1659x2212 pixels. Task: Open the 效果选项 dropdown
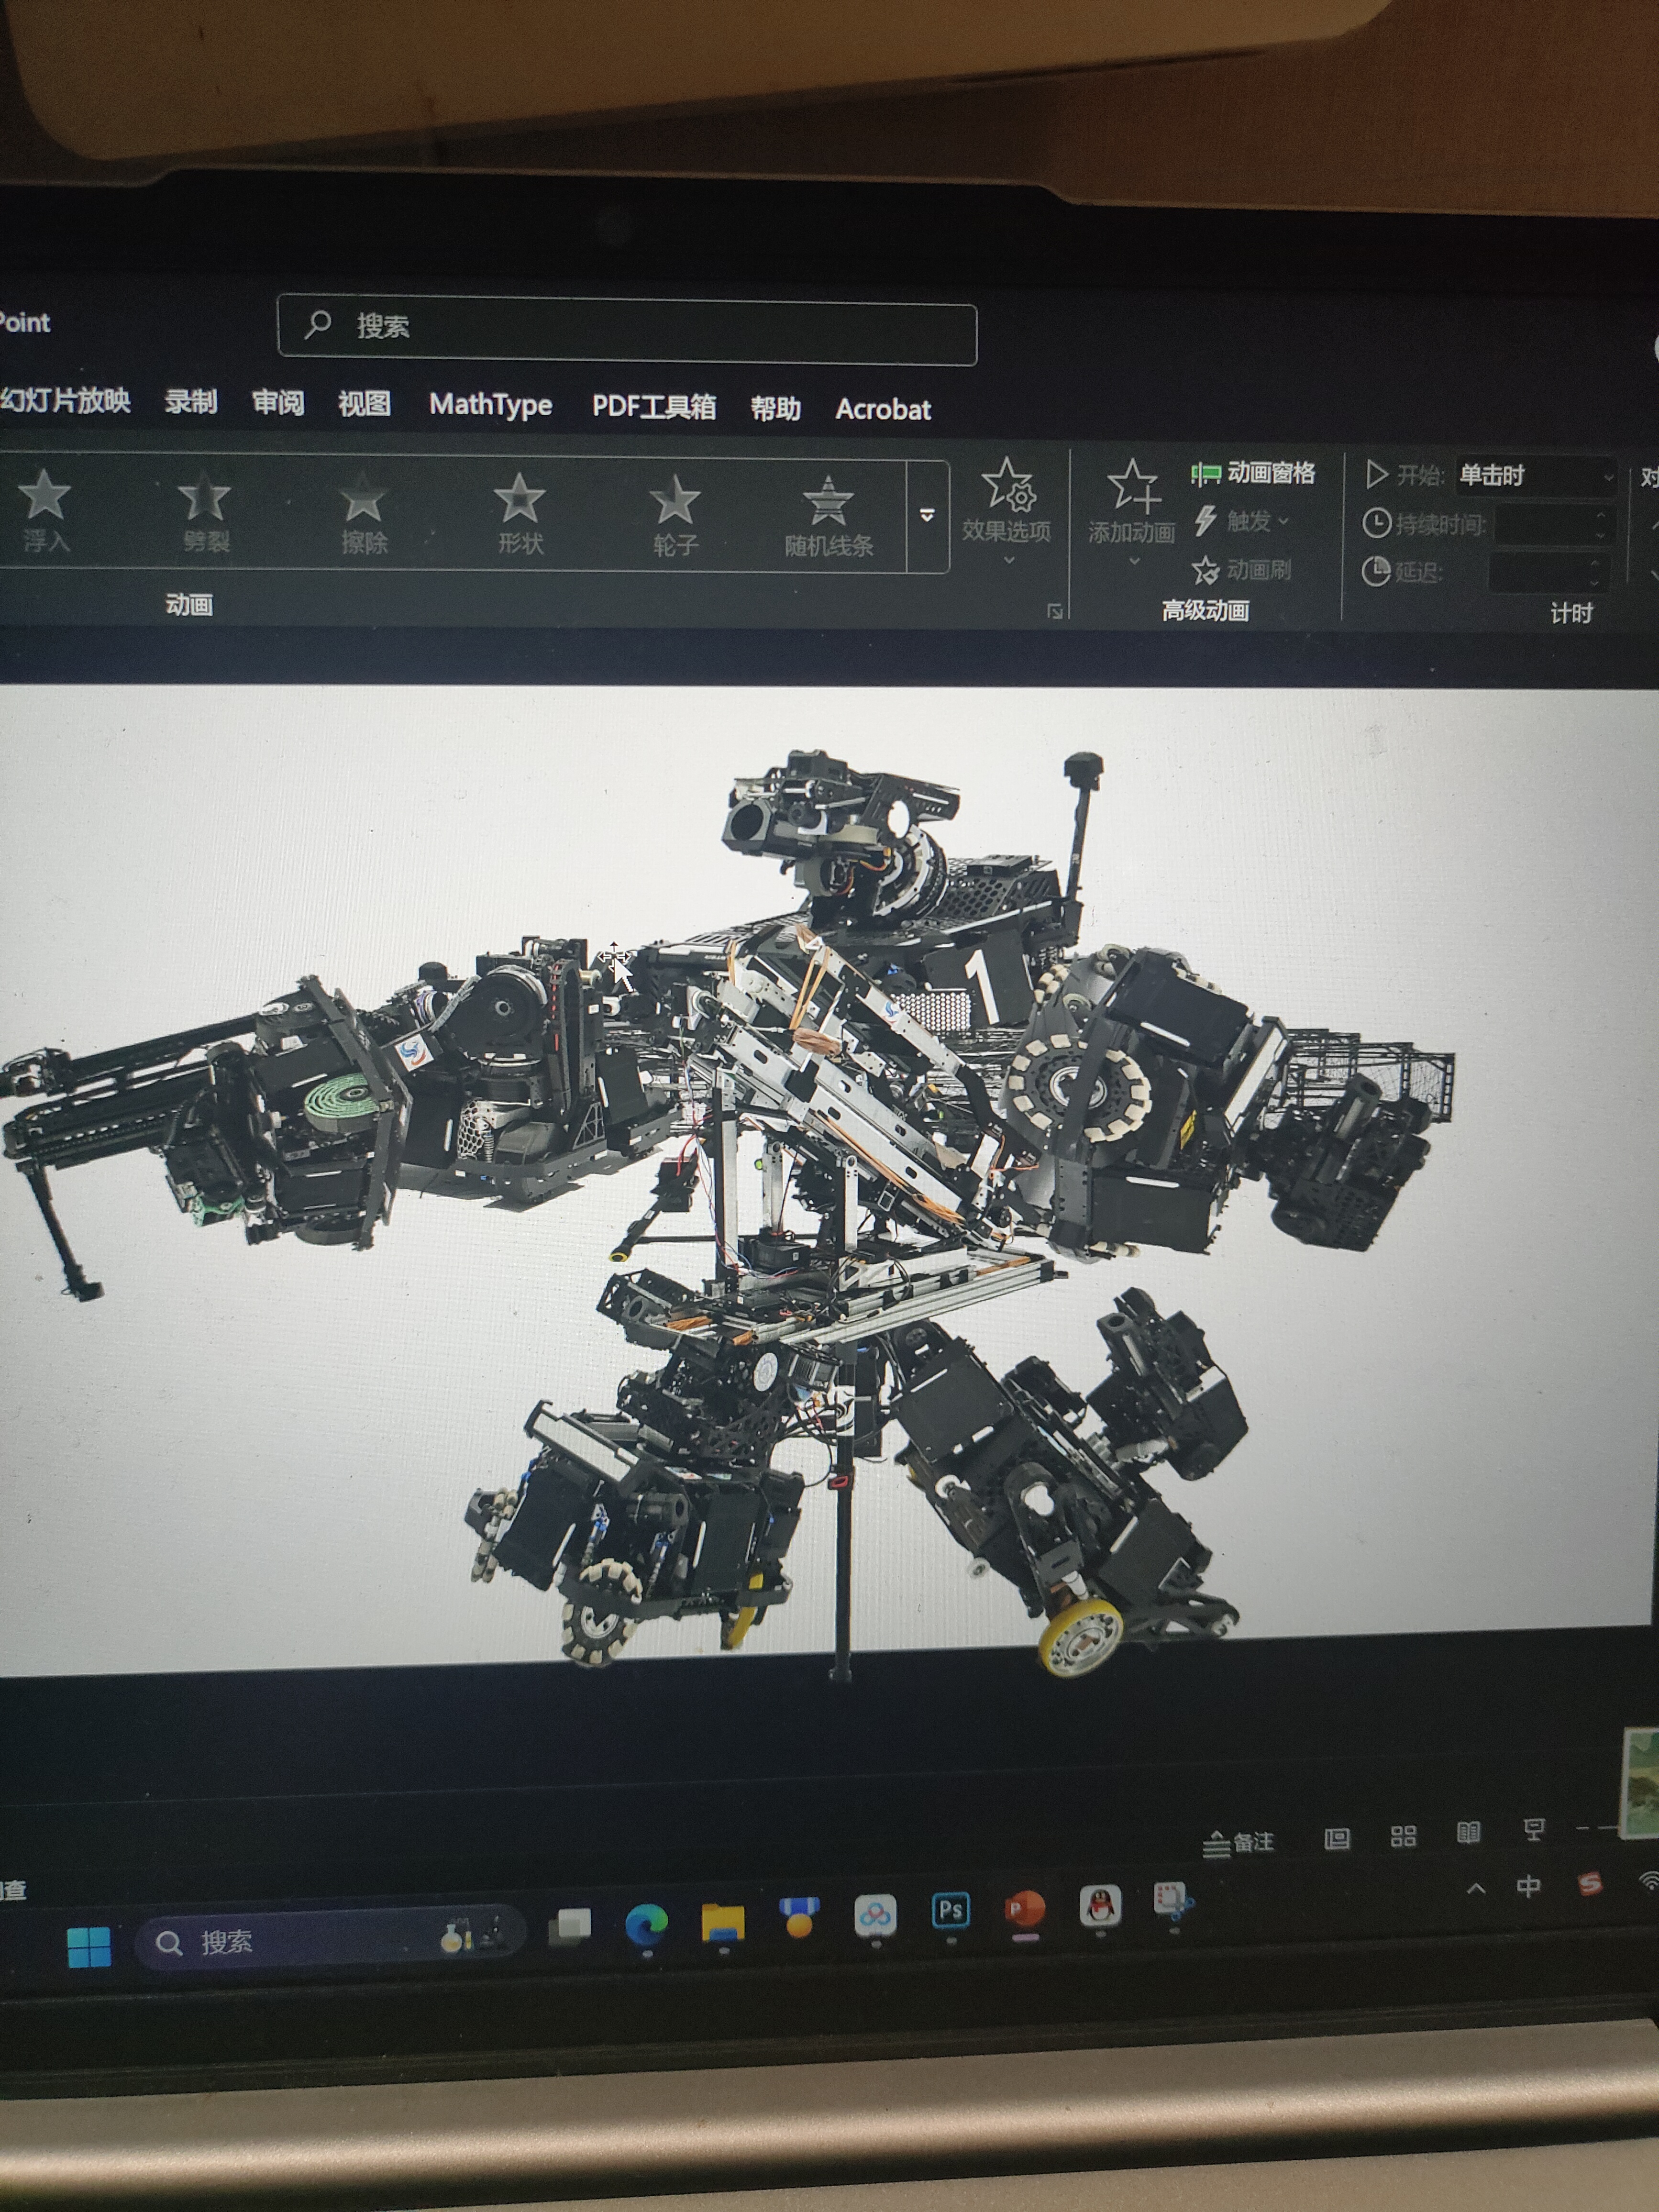point(1006,511)
